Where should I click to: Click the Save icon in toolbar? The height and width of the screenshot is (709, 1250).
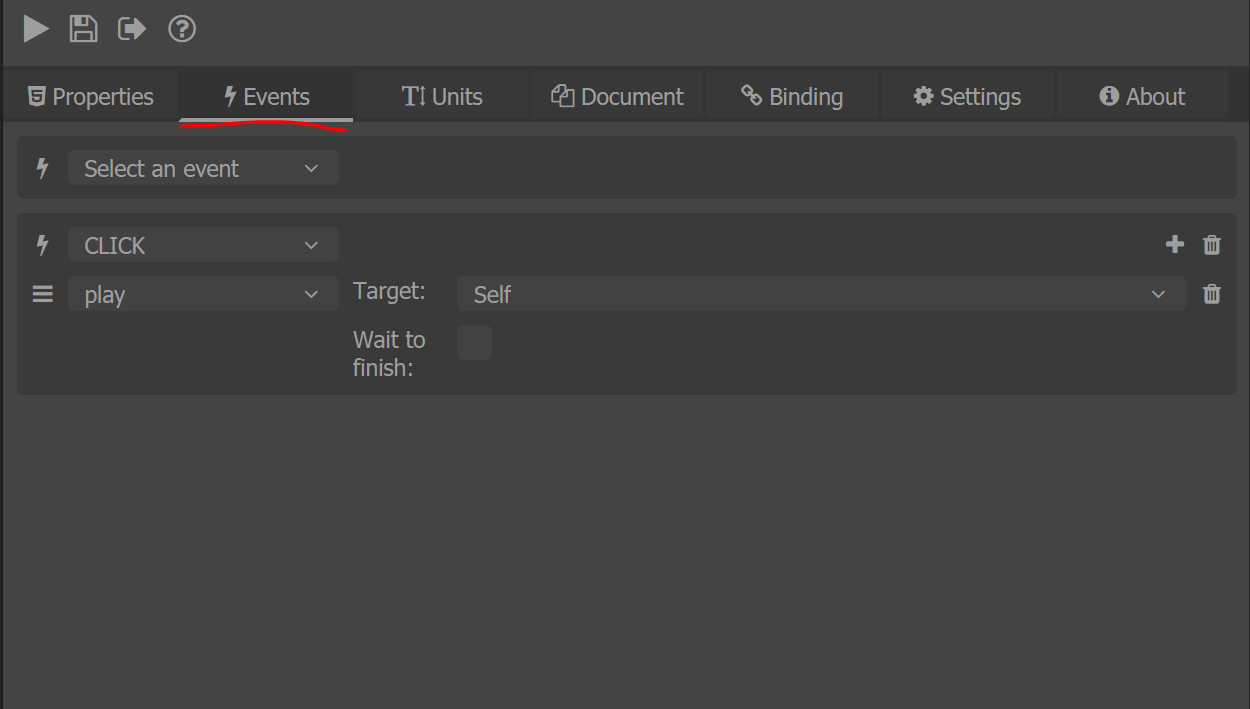[x=83, y=28]
